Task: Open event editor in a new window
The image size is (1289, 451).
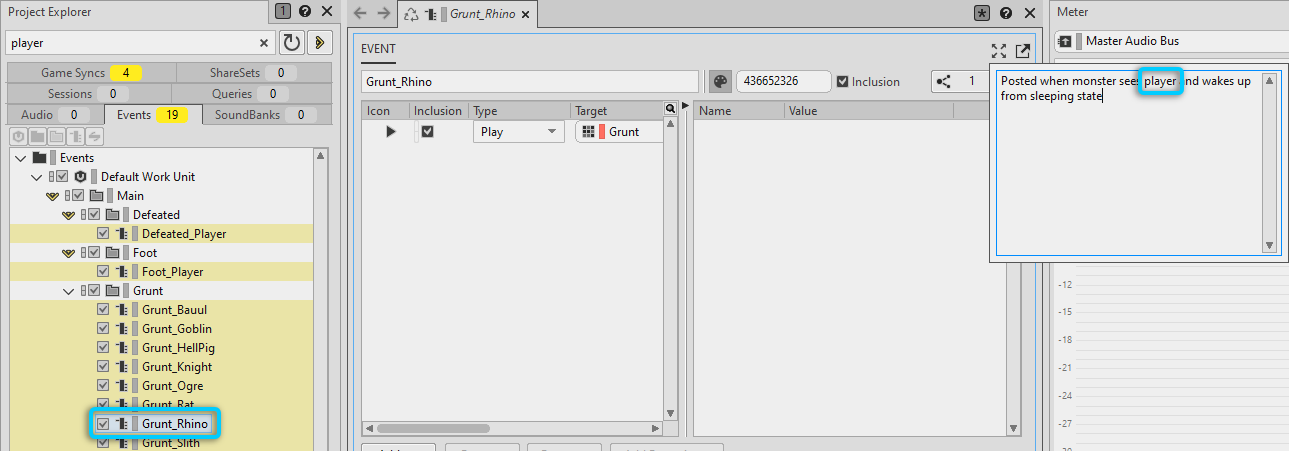Action: coord(1022,51)
